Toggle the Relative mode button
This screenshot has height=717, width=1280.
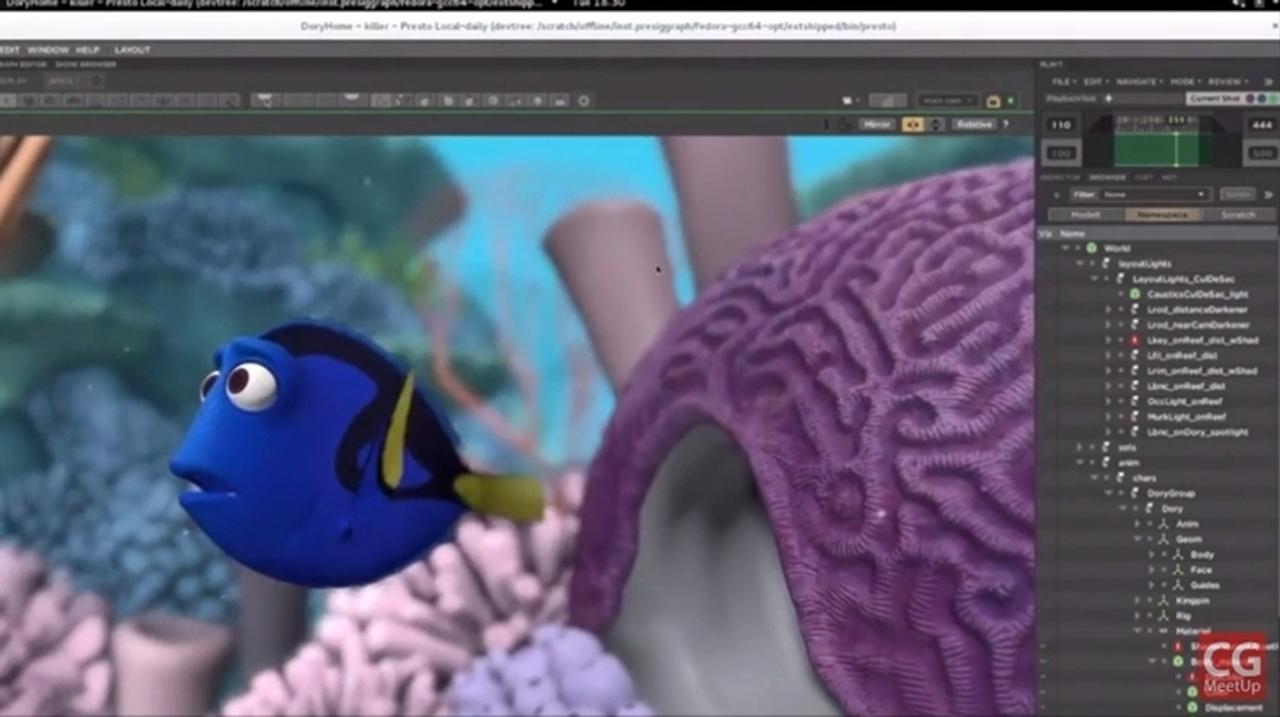(x=973, y=125)
